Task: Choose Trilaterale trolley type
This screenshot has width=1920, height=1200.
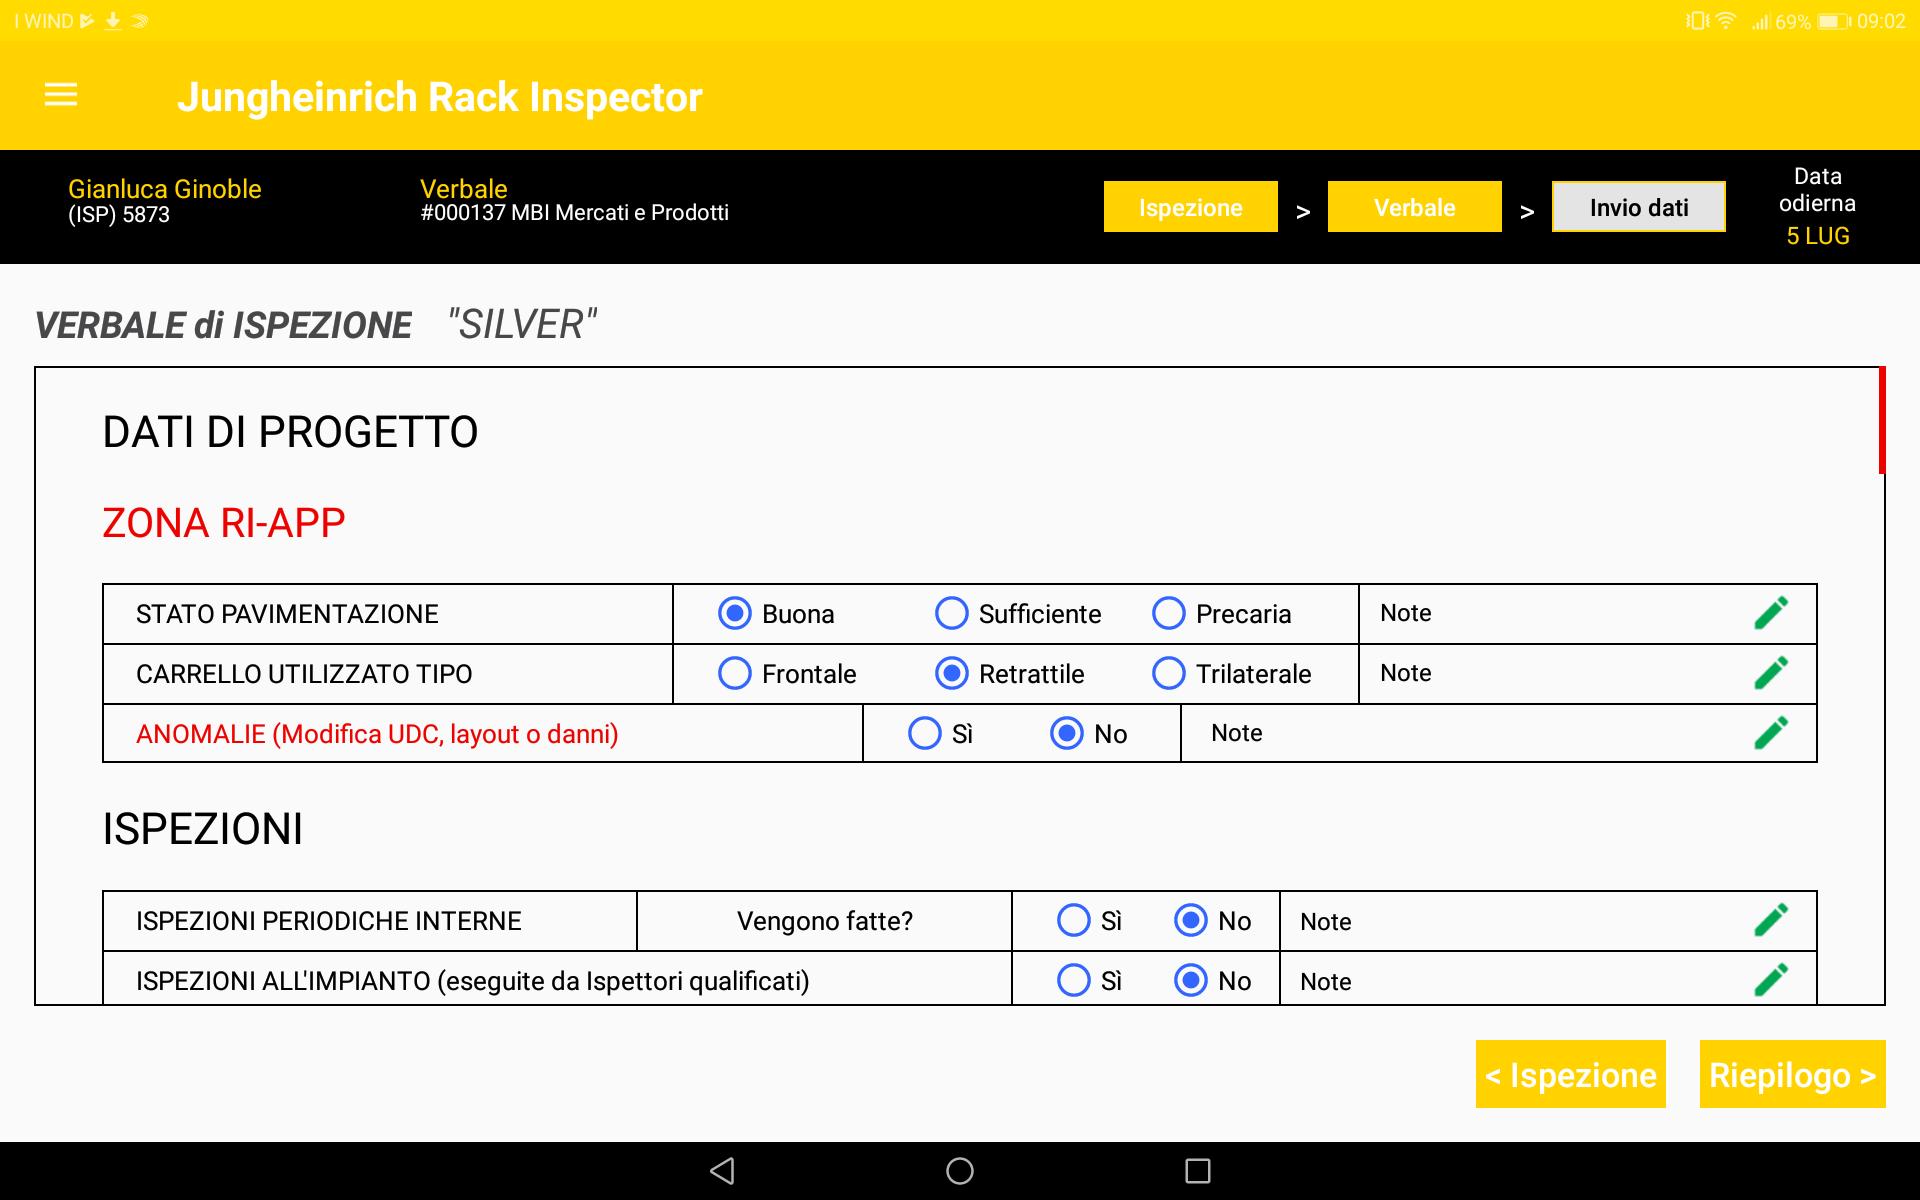Action: coord(1168,673)
